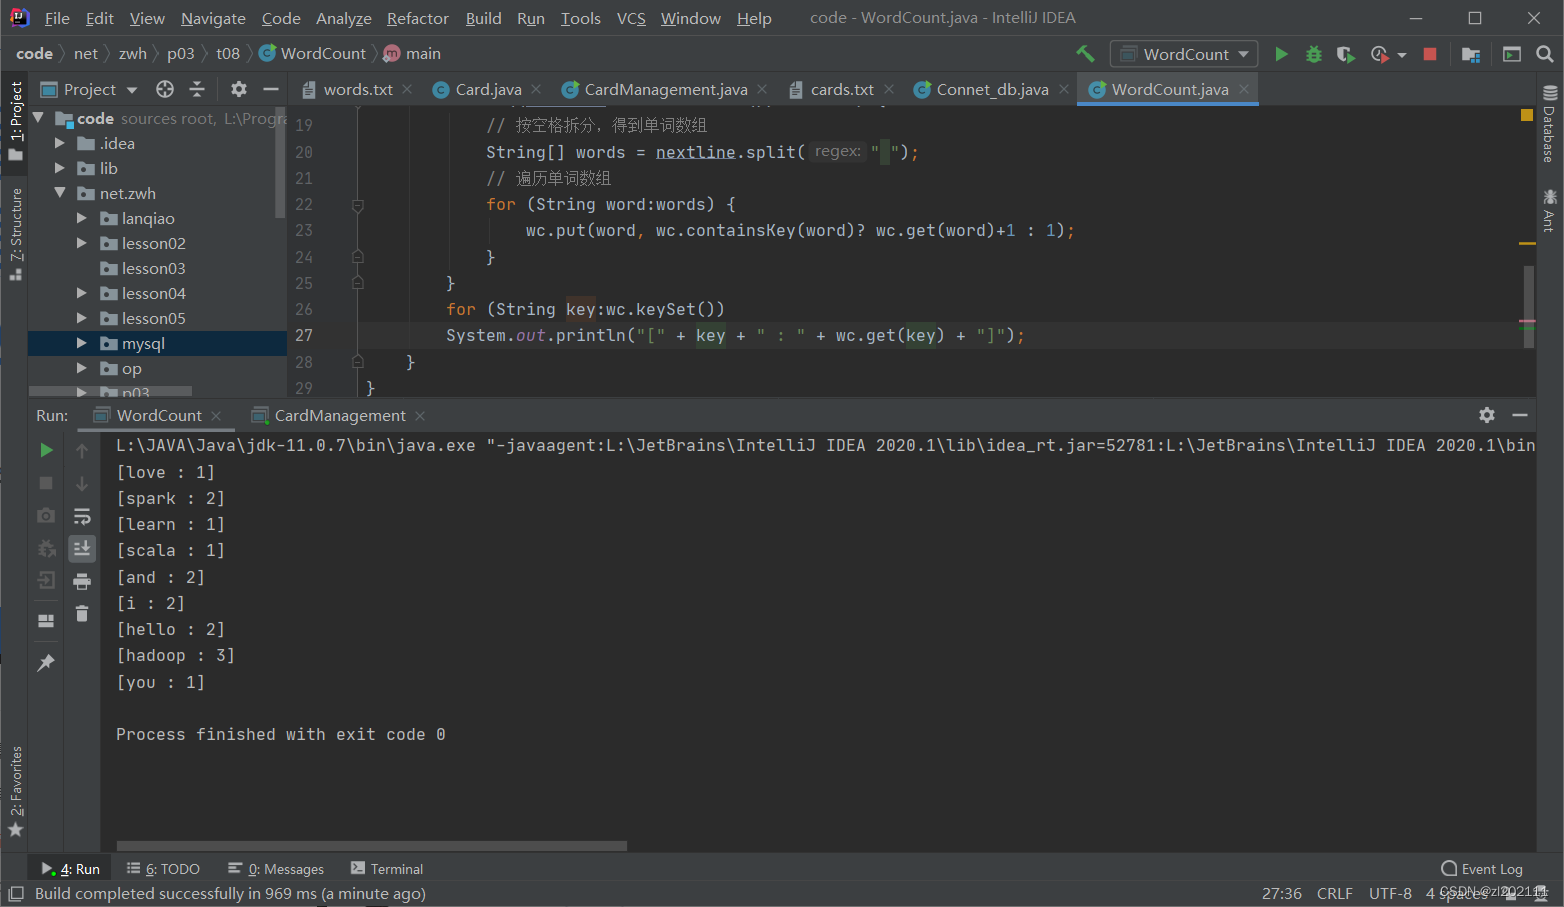Image resolution: width=1564 pixels, height=907 pixels.
Task: Click the p03 breadcrumb
Action: coord(181,54)
